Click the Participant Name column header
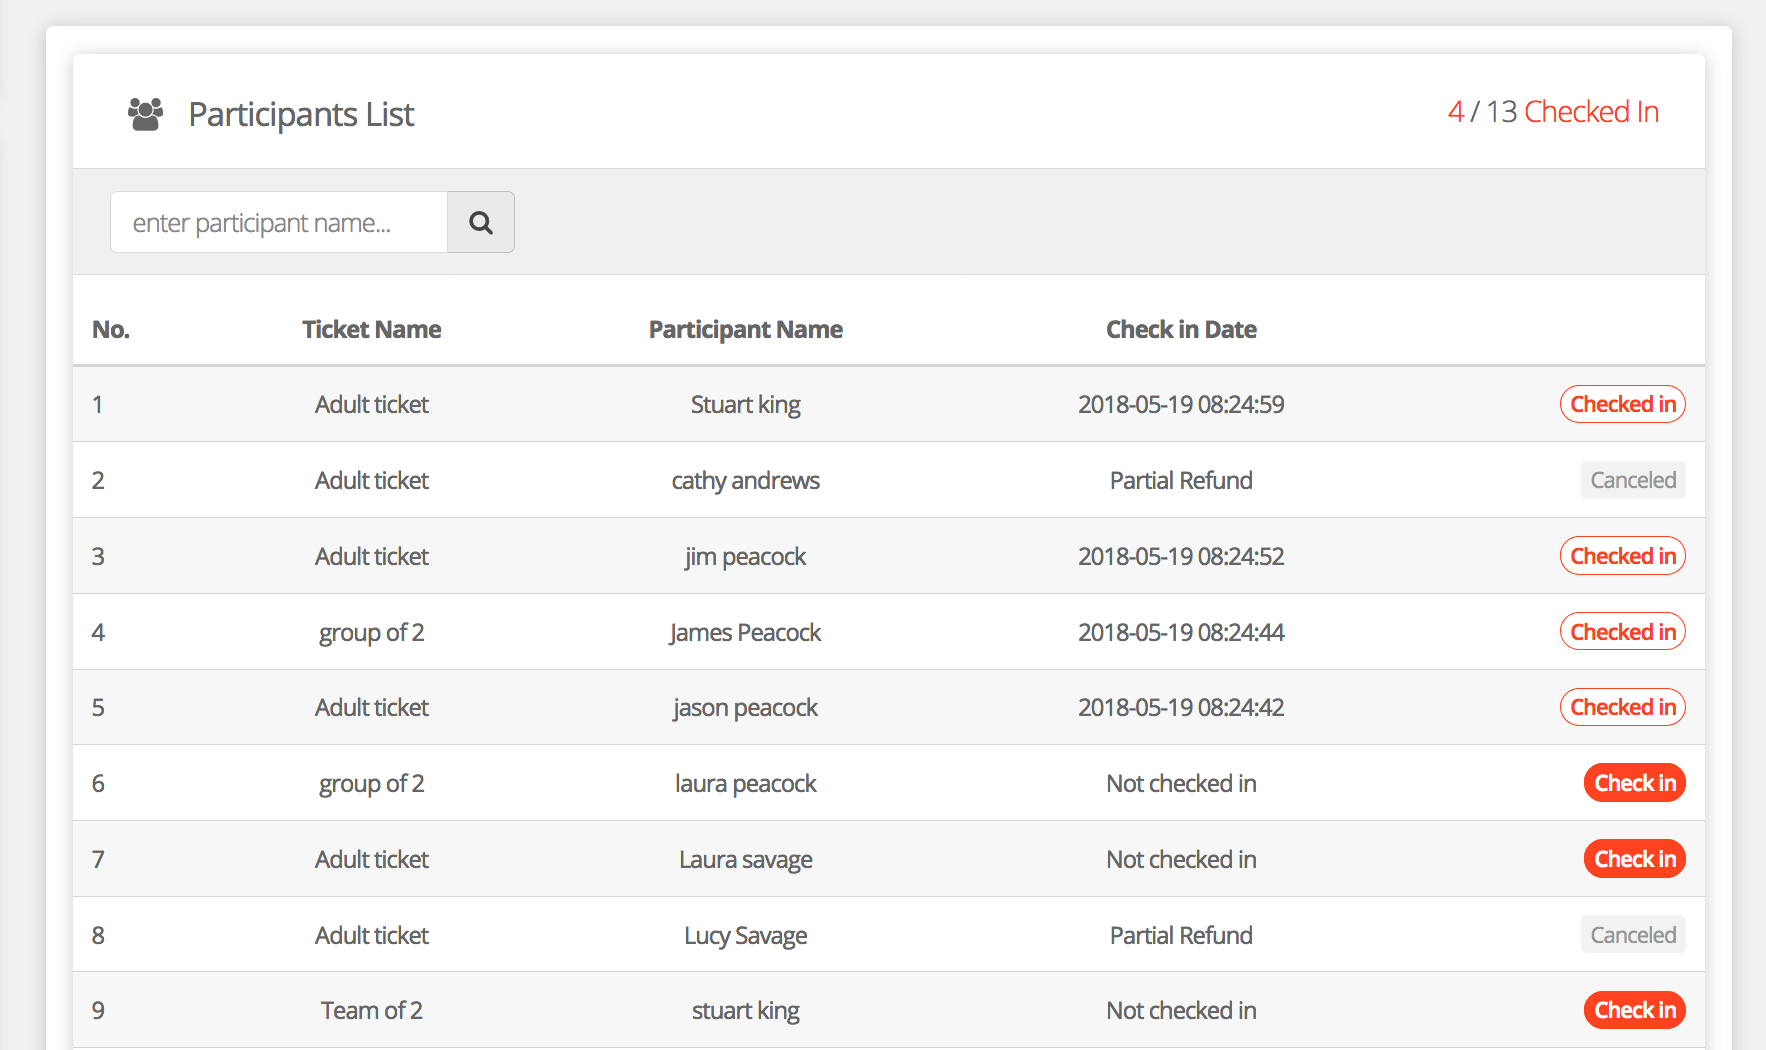Screen dimensions: 1766x1050 coord(745,330)
